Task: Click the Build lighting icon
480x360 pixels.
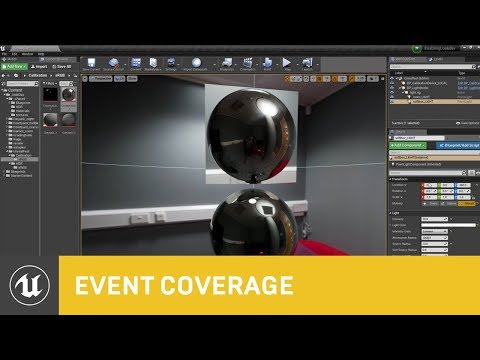Action: click(267, 63)
